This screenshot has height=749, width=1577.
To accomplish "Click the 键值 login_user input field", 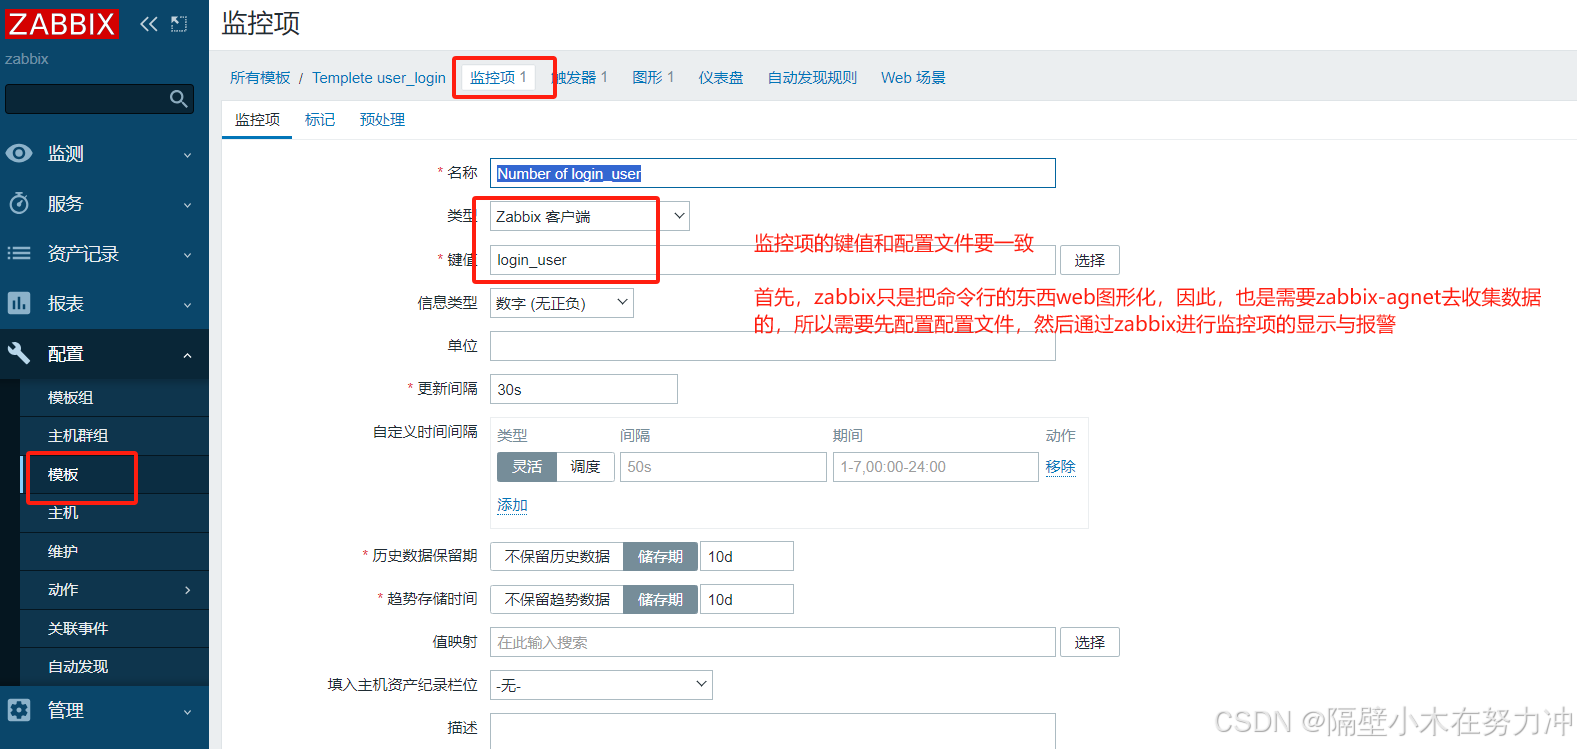I will pos(773,260).
